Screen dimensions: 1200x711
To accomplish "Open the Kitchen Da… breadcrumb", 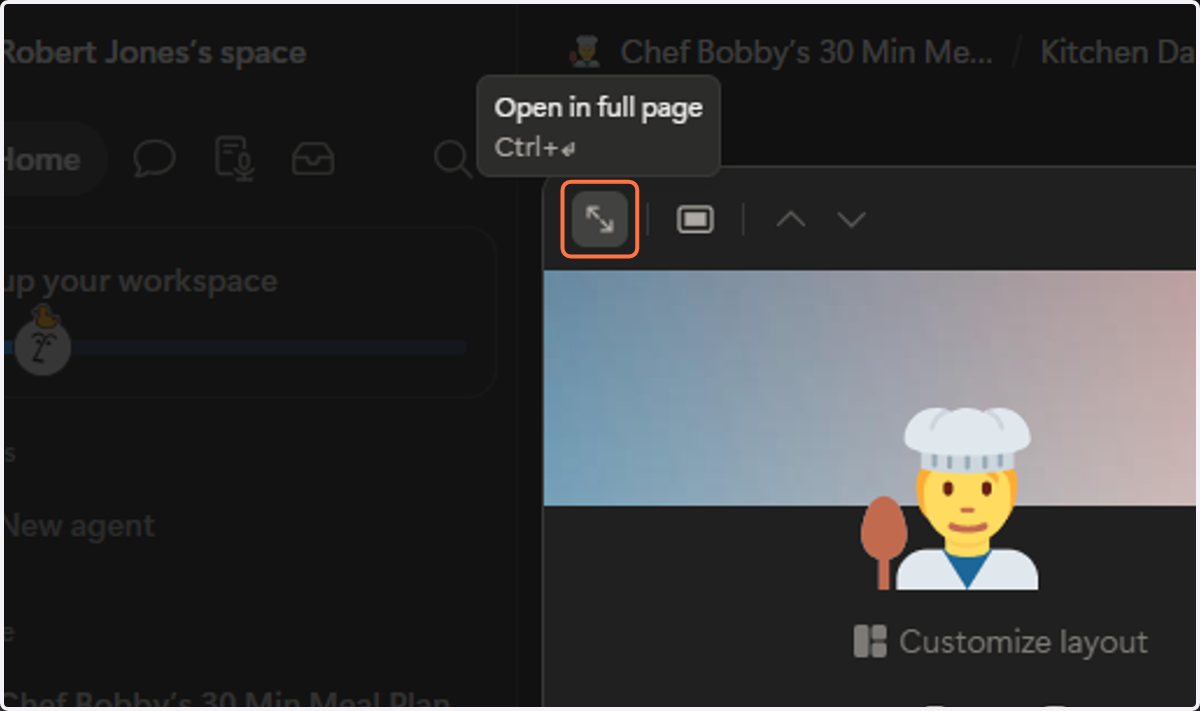I will pyautogui.click(x=1118, y=52).
